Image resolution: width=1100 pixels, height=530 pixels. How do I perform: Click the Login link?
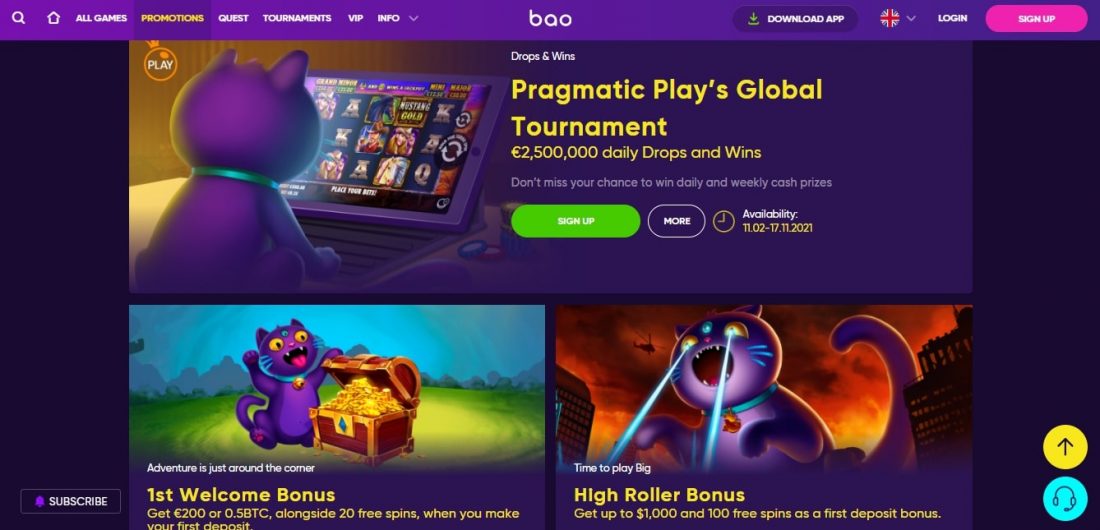point(952,18)
